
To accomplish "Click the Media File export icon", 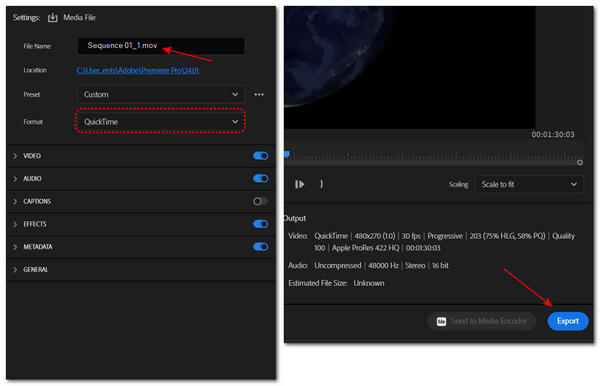I will pyautogui.click(x=52, y=18).
